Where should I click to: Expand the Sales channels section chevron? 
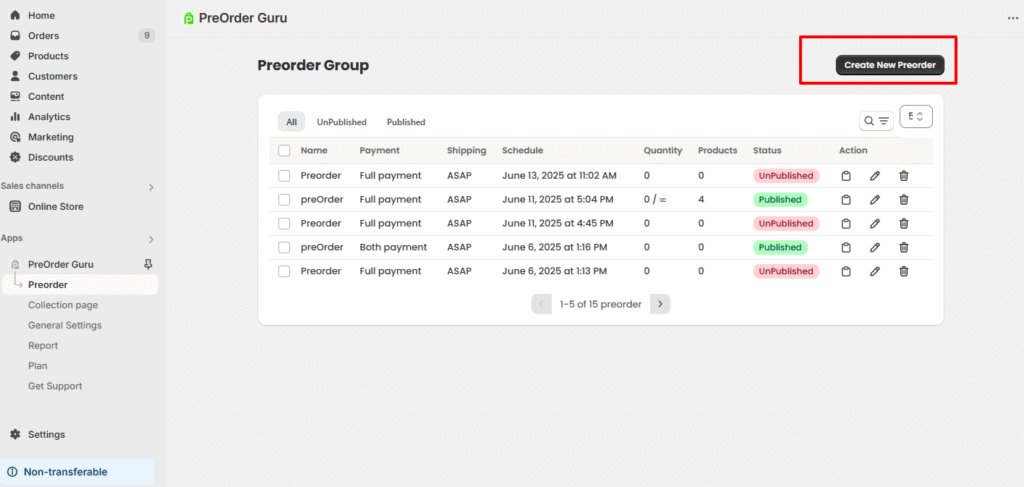(x=151, y=187)
